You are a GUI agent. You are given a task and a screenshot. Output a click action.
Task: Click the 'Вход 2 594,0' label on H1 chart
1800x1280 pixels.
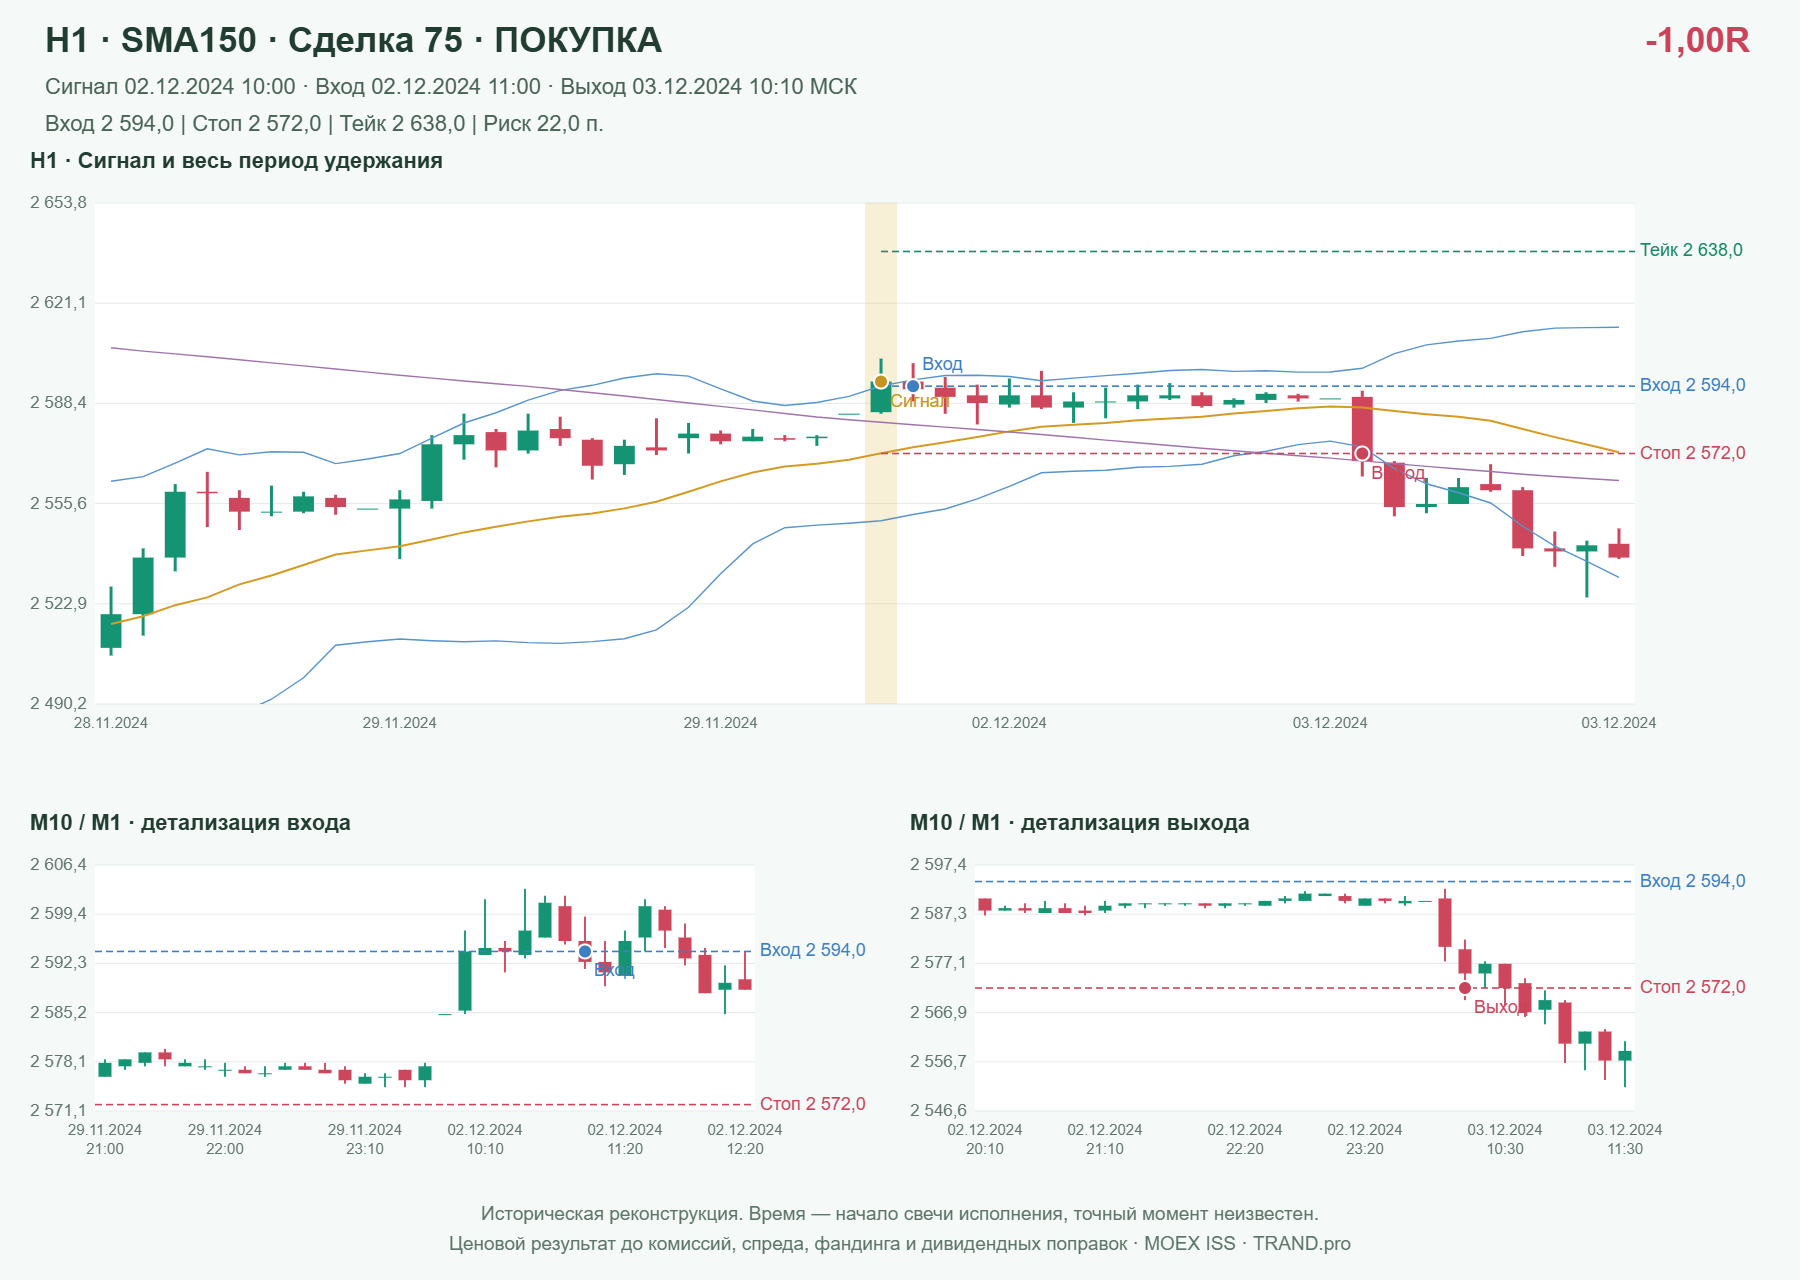click(1692, 385)
